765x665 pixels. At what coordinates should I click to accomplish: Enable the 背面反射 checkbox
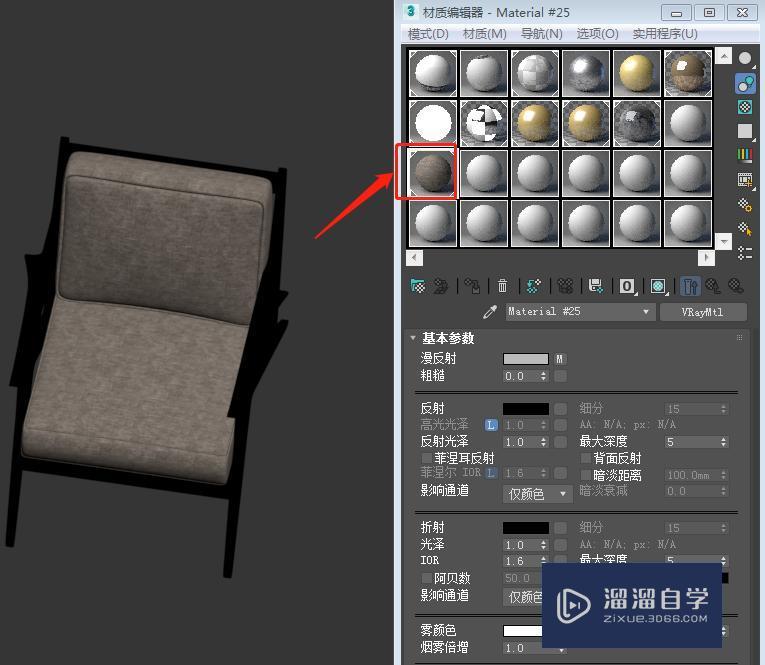tap(586, 458)
